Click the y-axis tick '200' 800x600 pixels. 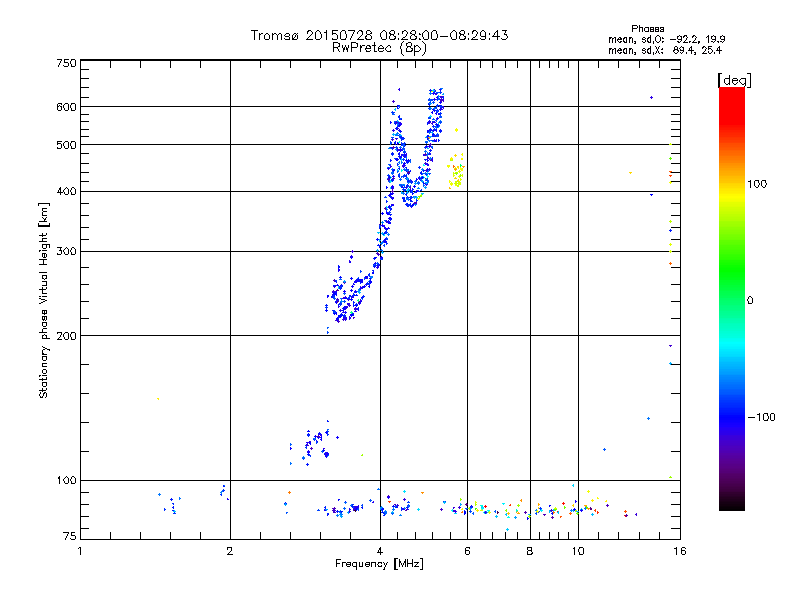(x=67, y=336)
